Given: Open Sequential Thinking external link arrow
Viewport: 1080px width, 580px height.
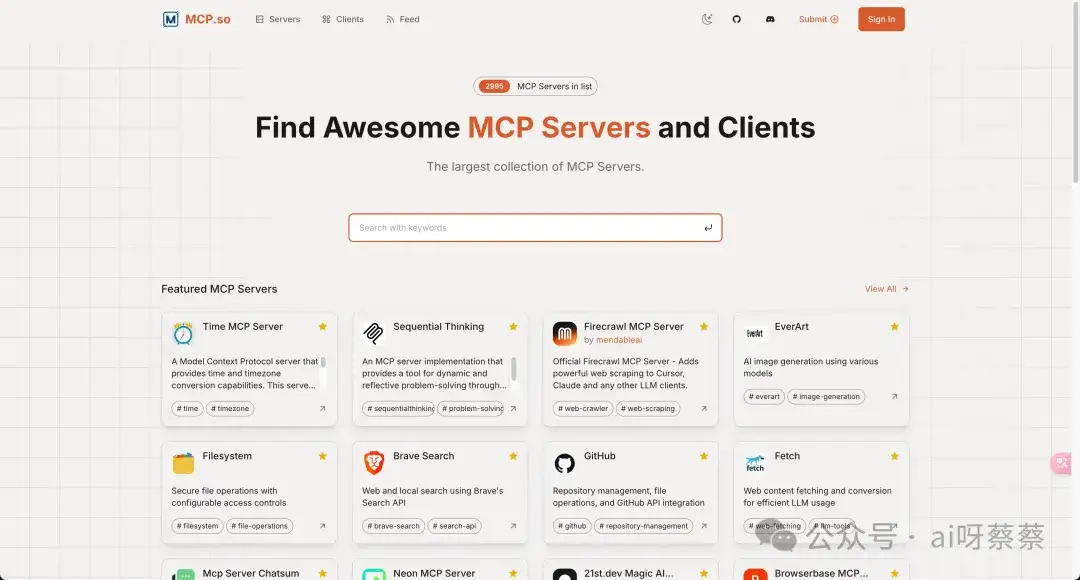Looking at the screenshot, I should pyautogui.click(x=513, y=408).
